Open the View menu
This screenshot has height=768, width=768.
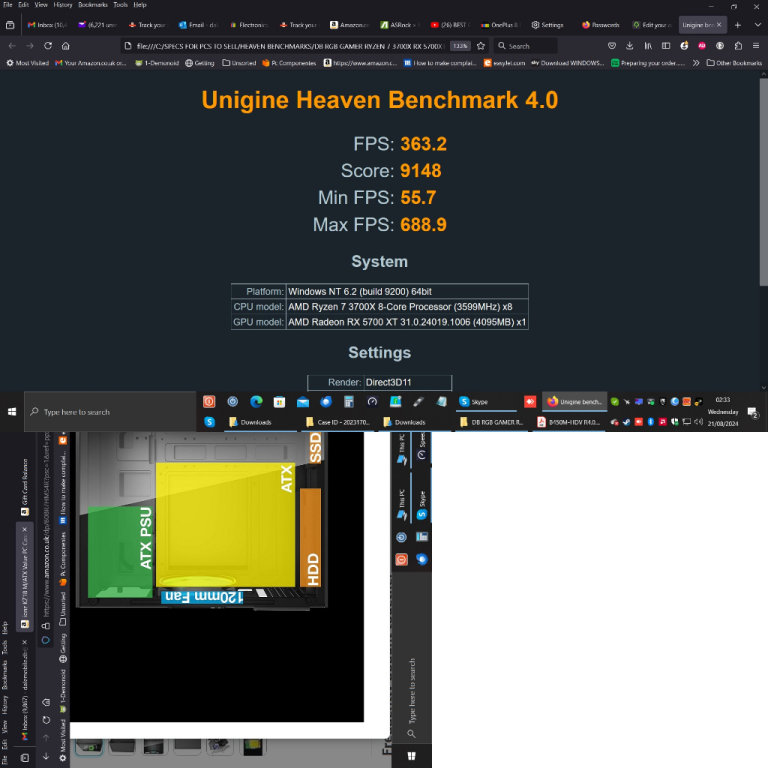point(41,5)
